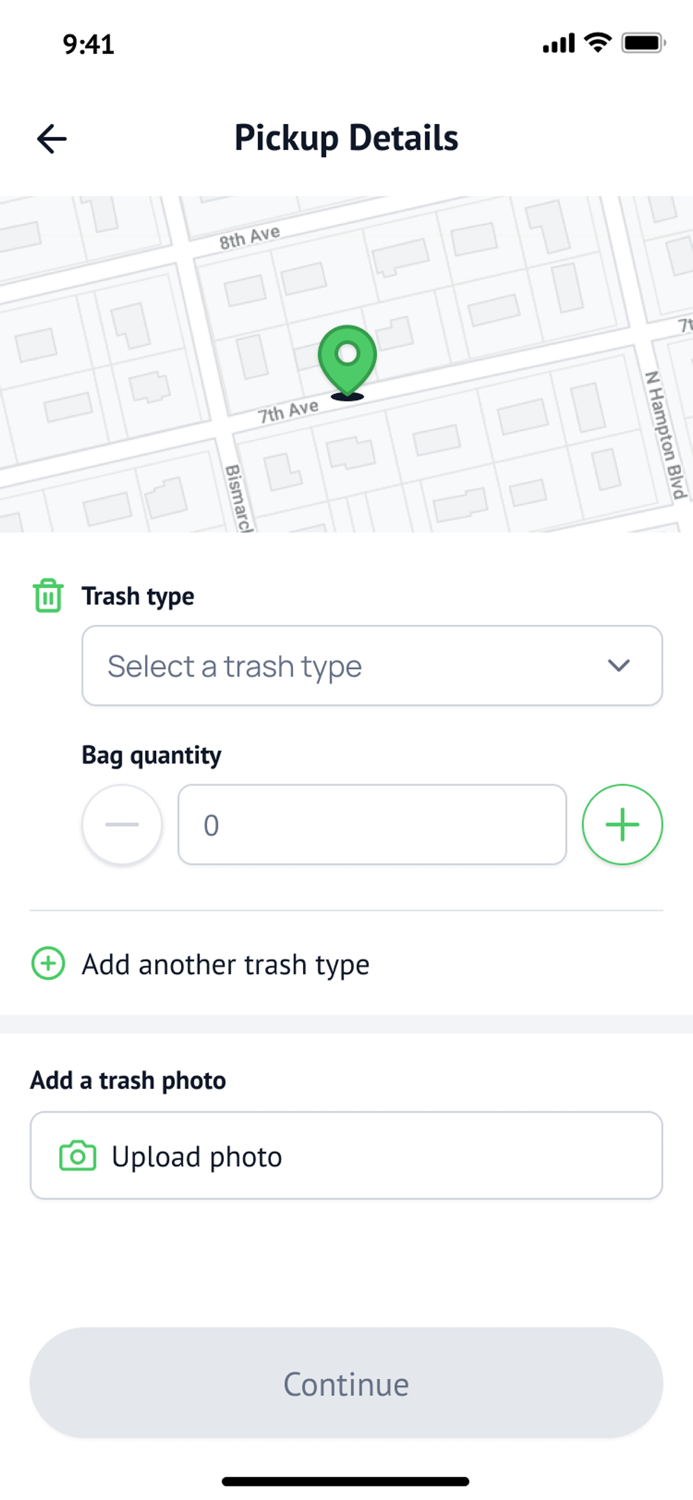Click the bag quantity input field
Image resolution: width=693 pixels, height=1500 pixels.
point(372,824)
